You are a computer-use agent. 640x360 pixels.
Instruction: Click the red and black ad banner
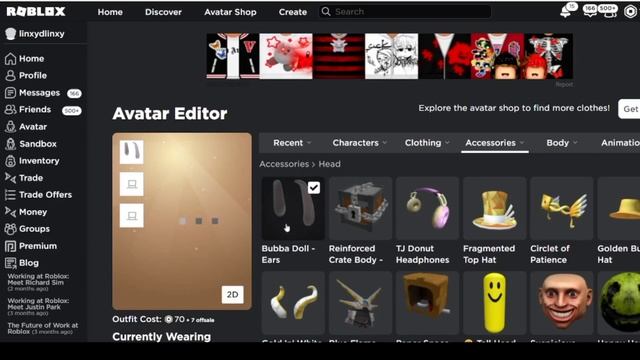tap(389, 56)
